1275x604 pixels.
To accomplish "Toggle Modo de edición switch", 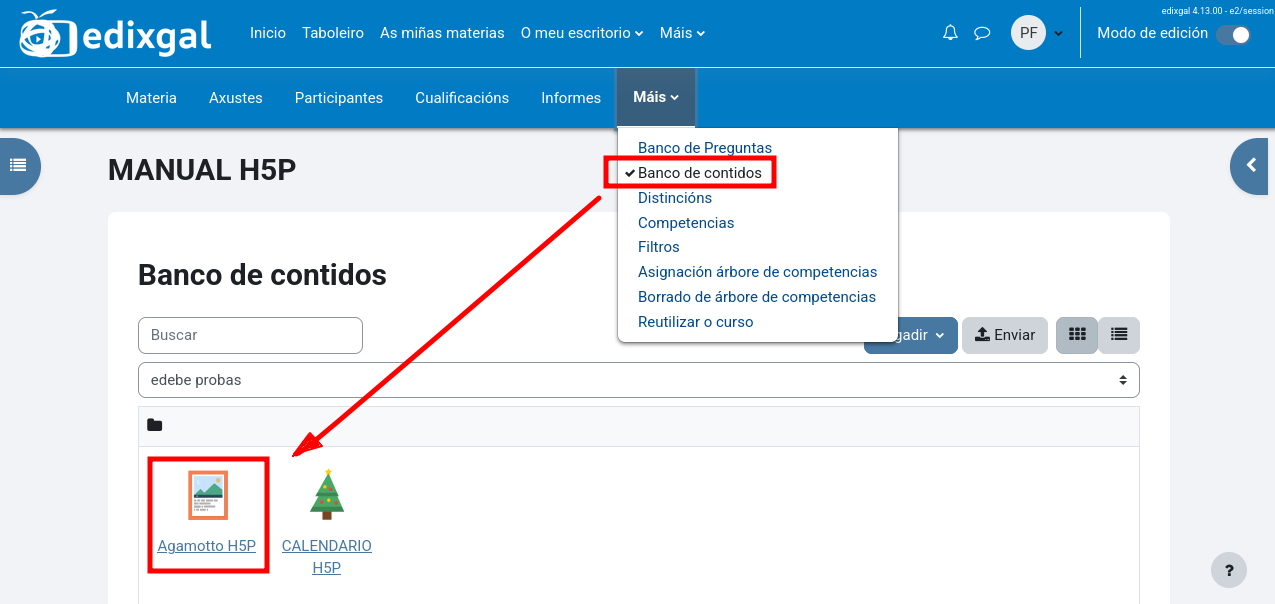I will 1233,34.
